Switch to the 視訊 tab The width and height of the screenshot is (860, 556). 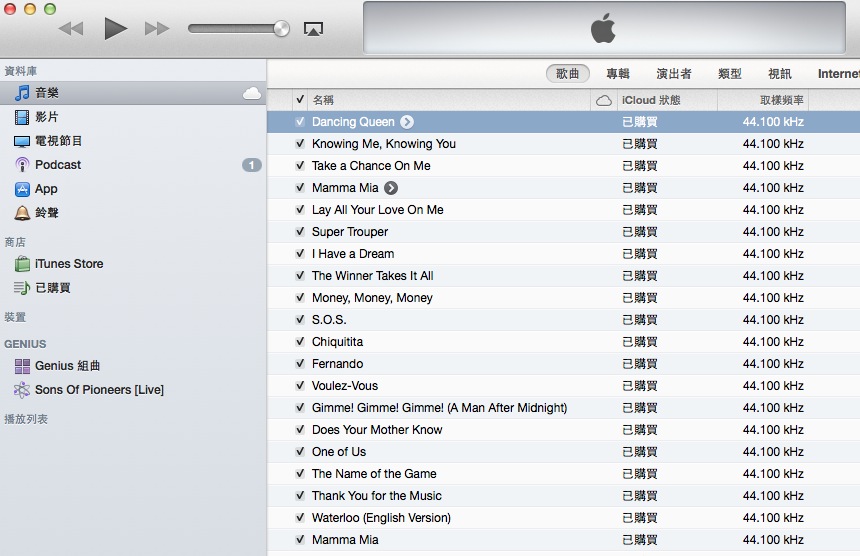tap(780, 73)
